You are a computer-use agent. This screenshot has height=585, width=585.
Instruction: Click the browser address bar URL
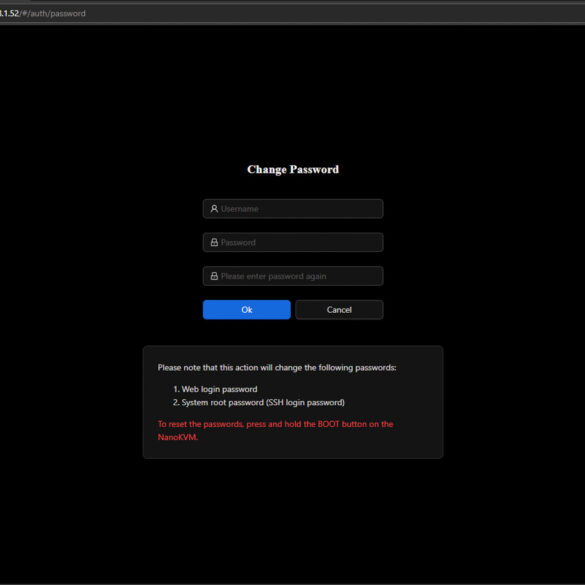pos(43,13)
